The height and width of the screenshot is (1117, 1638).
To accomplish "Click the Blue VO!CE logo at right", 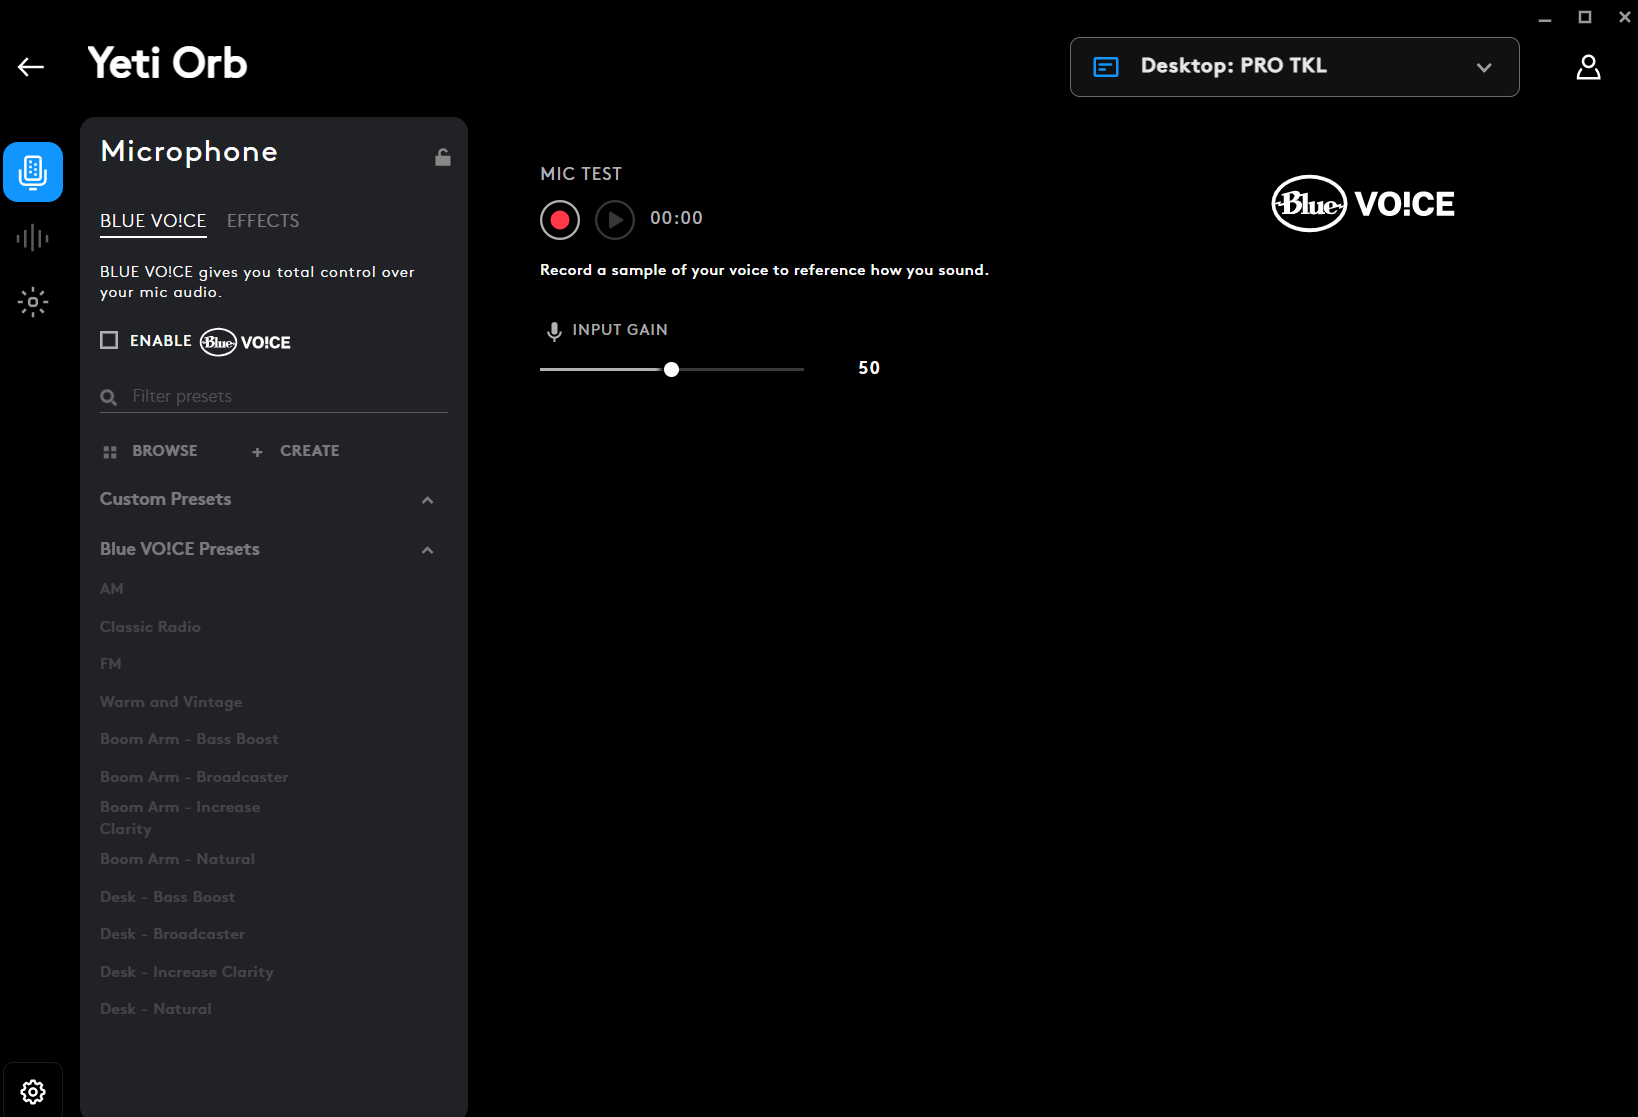I will click(x=1362, y=204).
